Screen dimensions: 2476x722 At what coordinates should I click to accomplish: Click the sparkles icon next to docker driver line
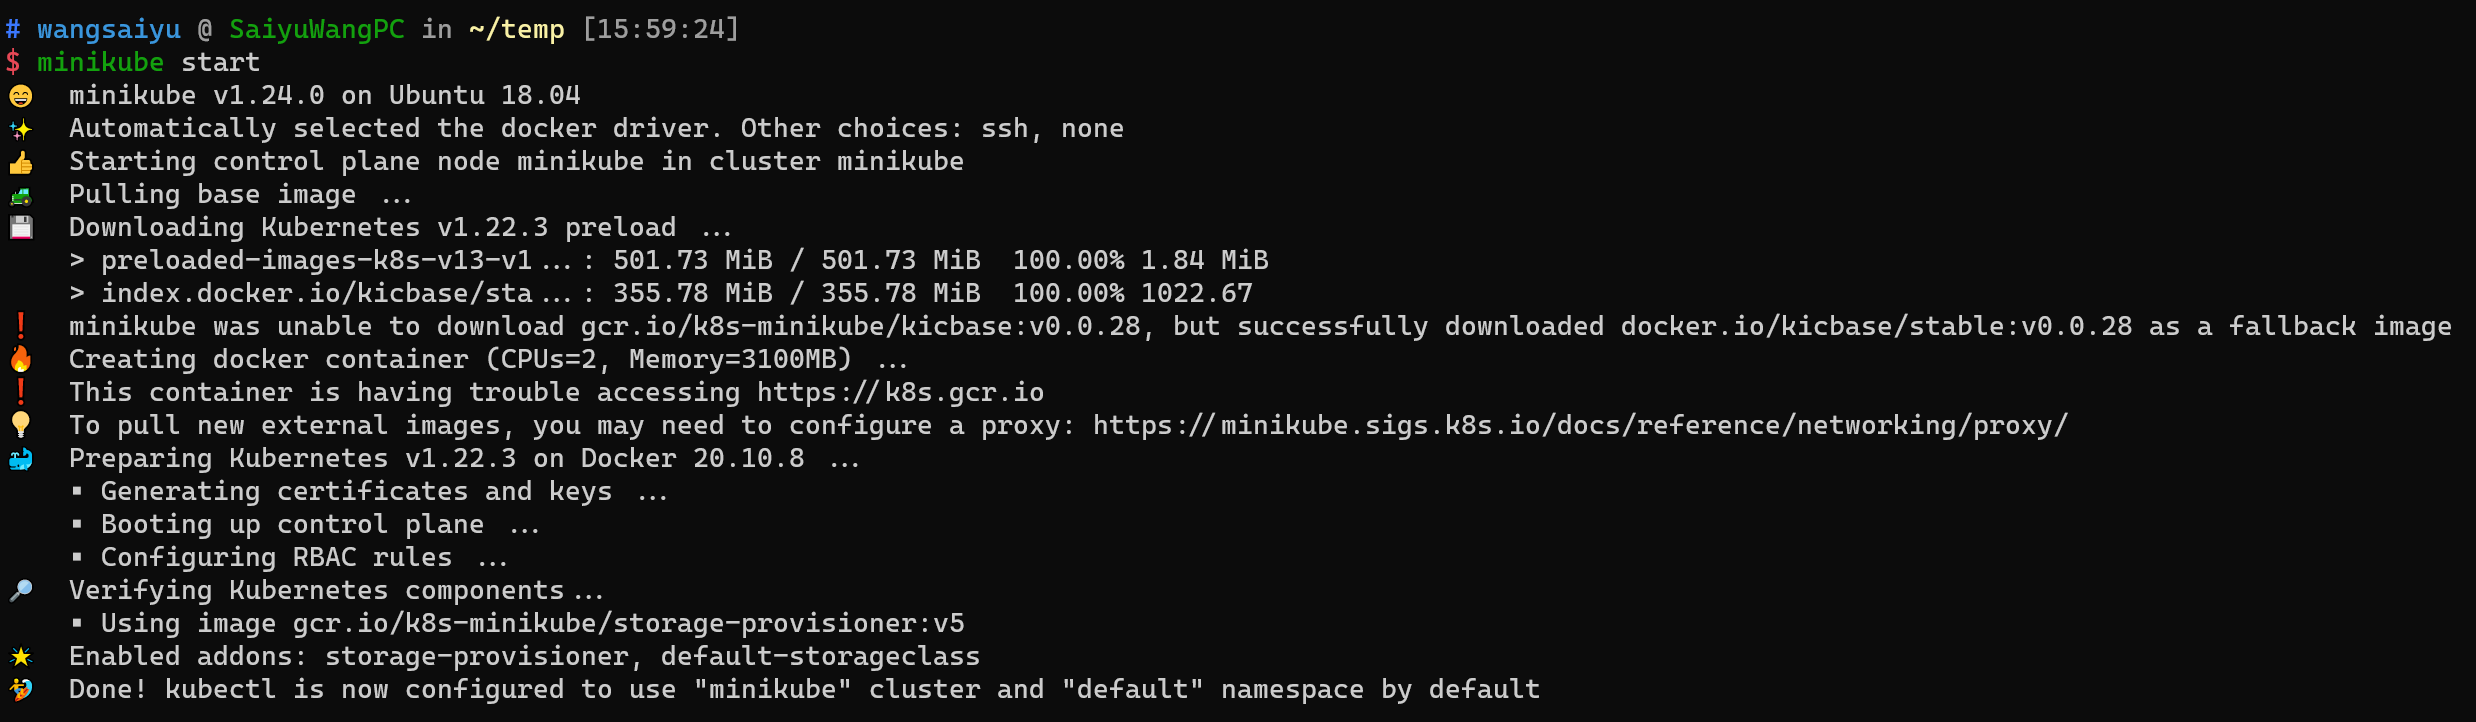tap(21, 129)
